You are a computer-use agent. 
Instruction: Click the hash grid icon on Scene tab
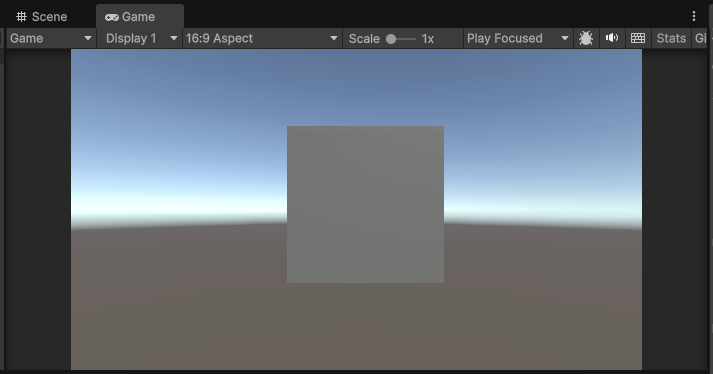click(21, 17)
